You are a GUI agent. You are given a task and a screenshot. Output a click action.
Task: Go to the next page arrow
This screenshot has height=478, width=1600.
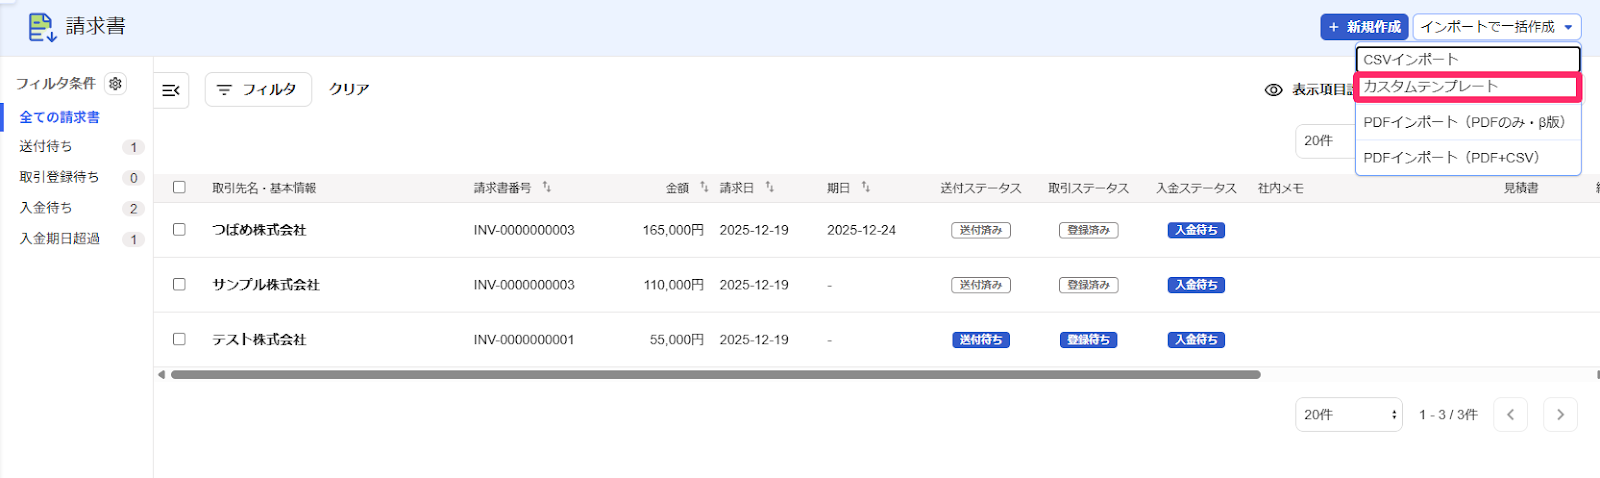1560,415
